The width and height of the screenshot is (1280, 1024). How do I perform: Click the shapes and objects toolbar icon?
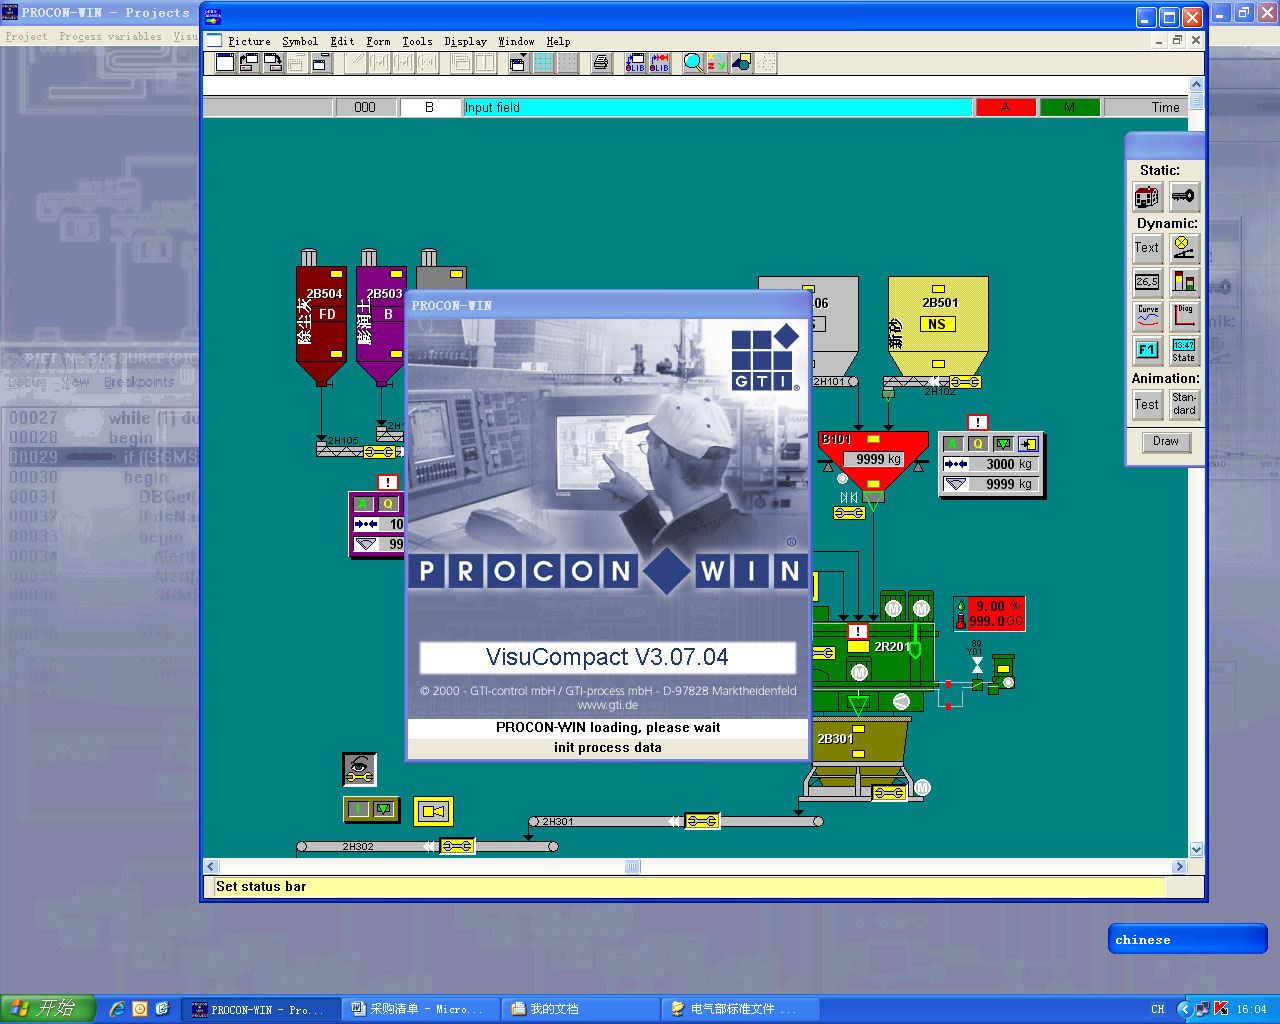[x=742, y=63]
